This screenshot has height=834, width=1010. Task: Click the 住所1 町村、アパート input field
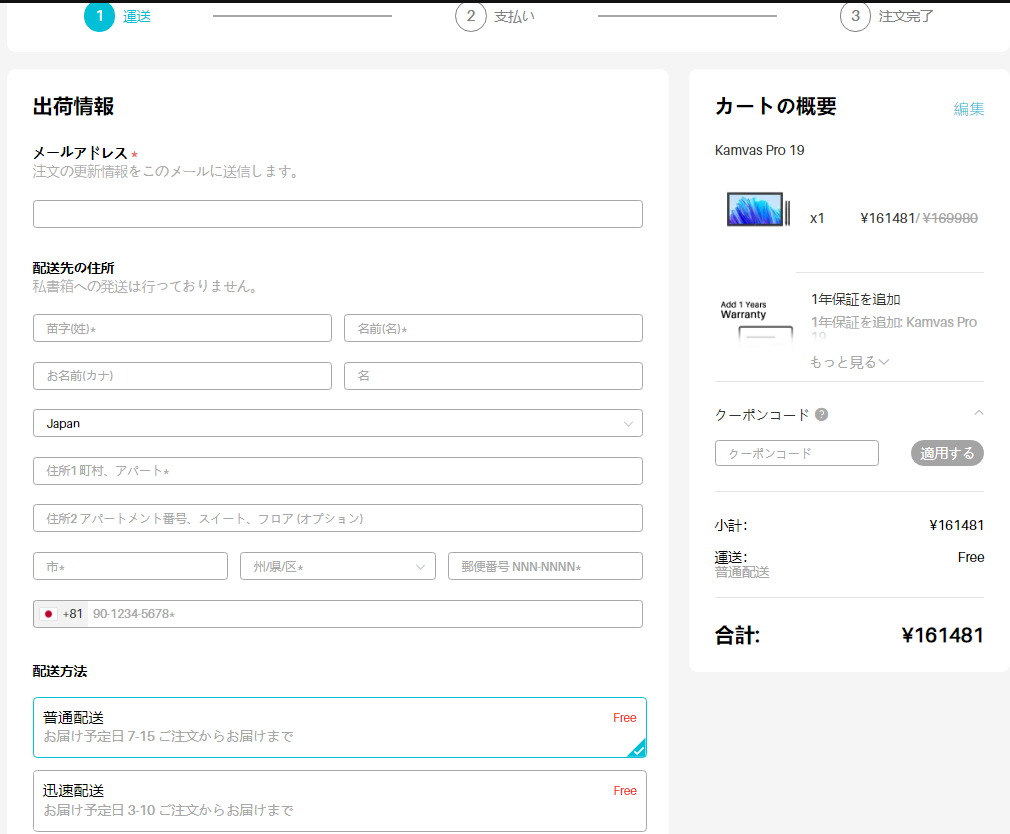tap(338, 471)
